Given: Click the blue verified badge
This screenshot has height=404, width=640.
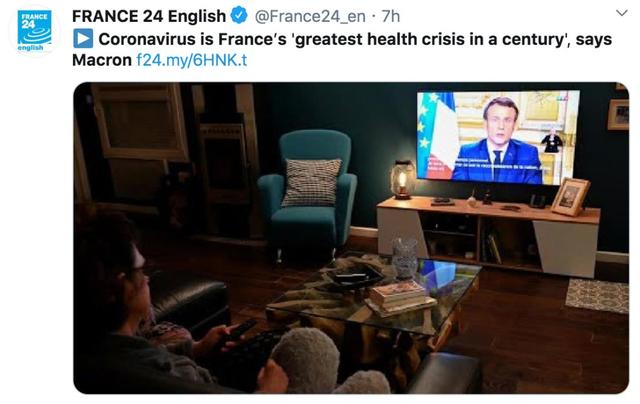Looking at the screenshot, I should (240, 16).
